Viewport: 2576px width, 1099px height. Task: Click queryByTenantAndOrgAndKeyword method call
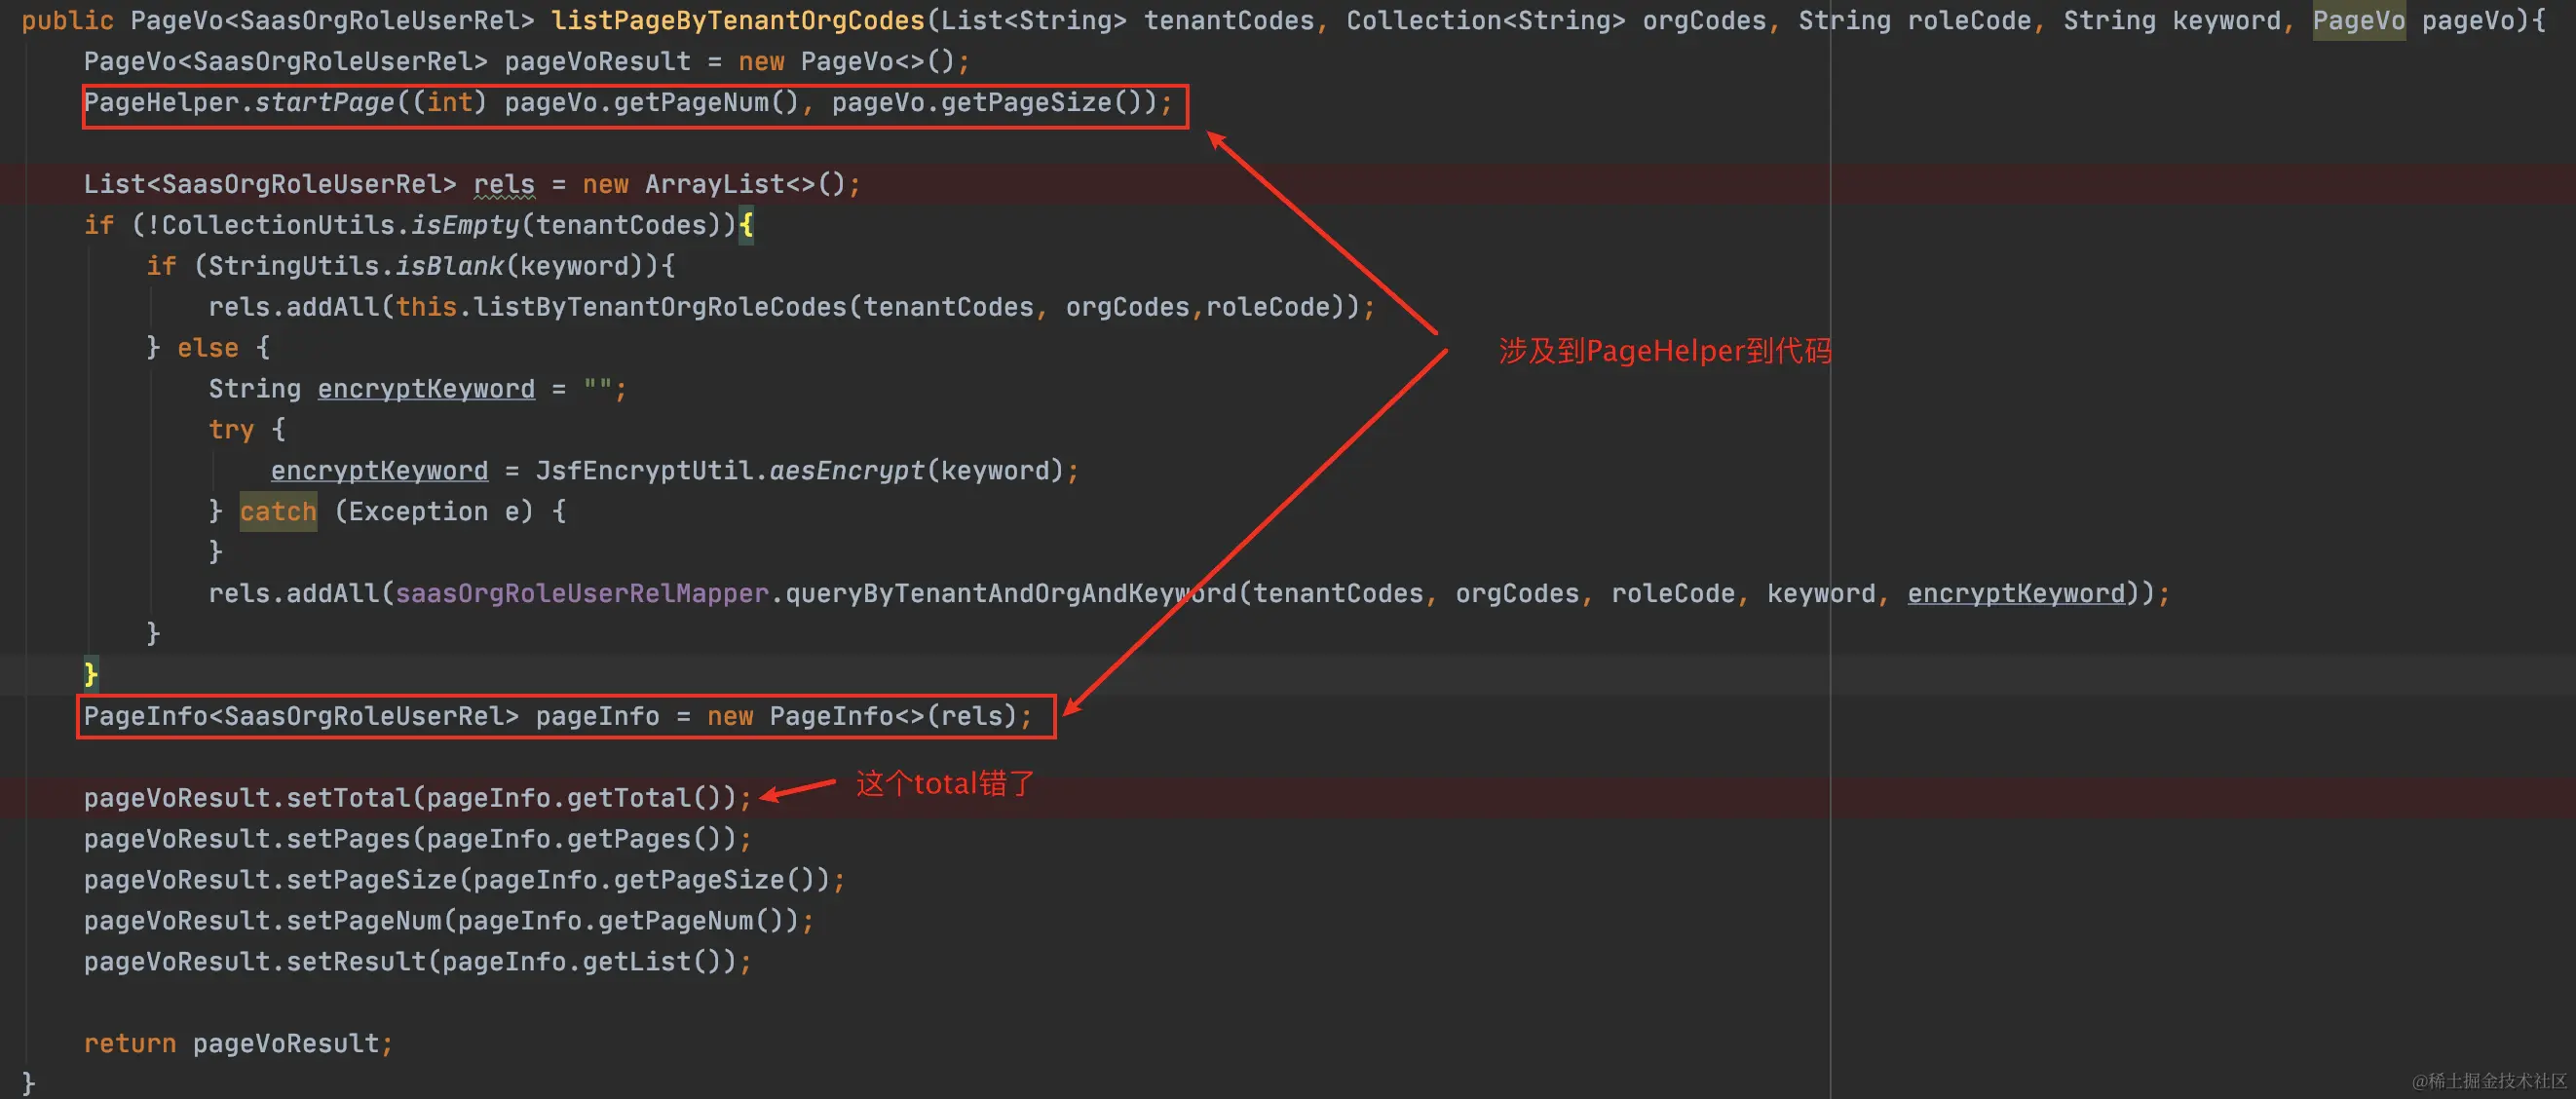coord(1010,594)
